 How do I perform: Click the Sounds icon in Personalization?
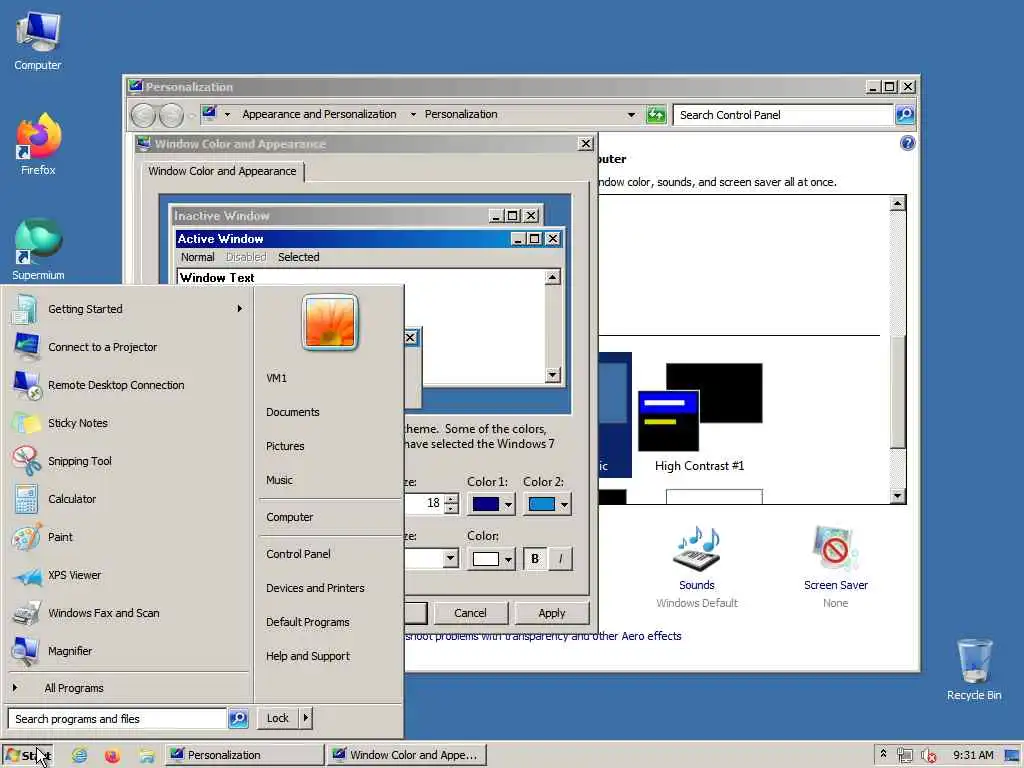point(697,549)
